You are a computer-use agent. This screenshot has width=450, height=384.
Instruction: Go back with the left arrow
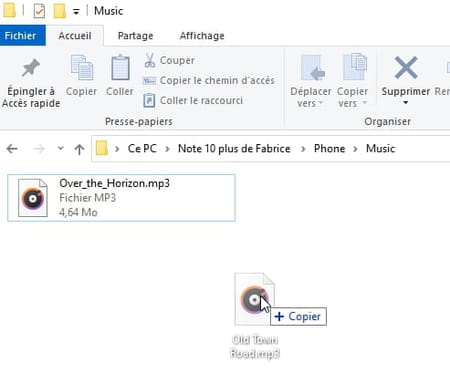[x=12, y=149]
